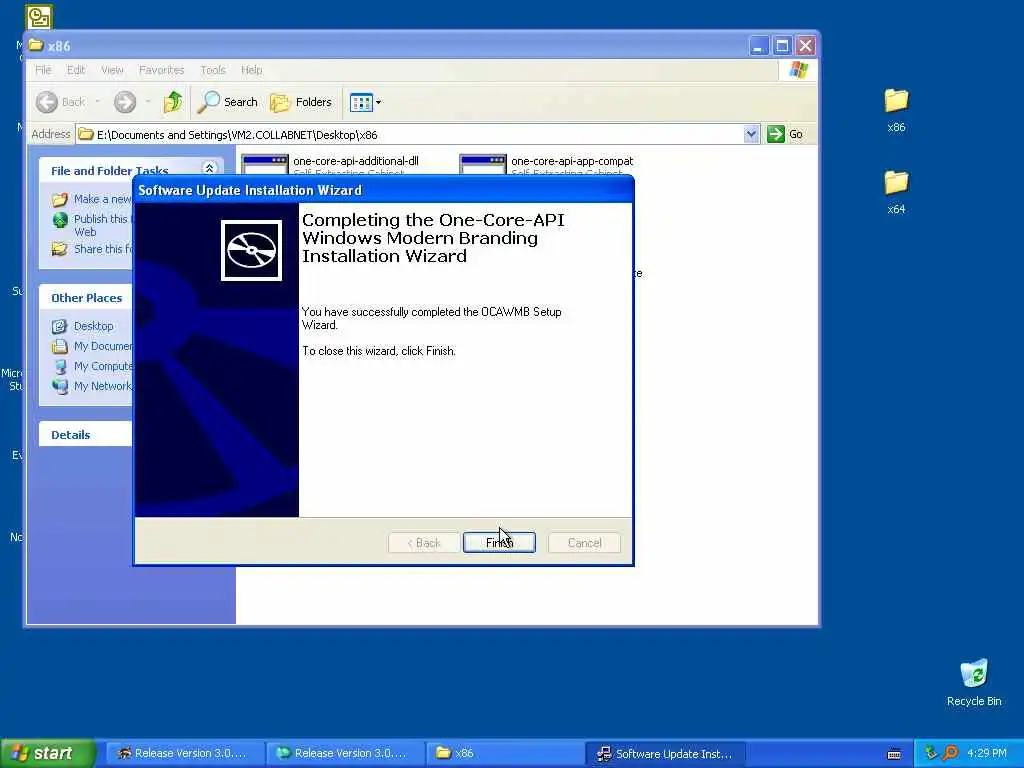Switch to second Release Version 3.0 taskbar item
Image resolution: width=1024 pixels, height=768 pixels.
pyautogui.click(x=345, y=754)
